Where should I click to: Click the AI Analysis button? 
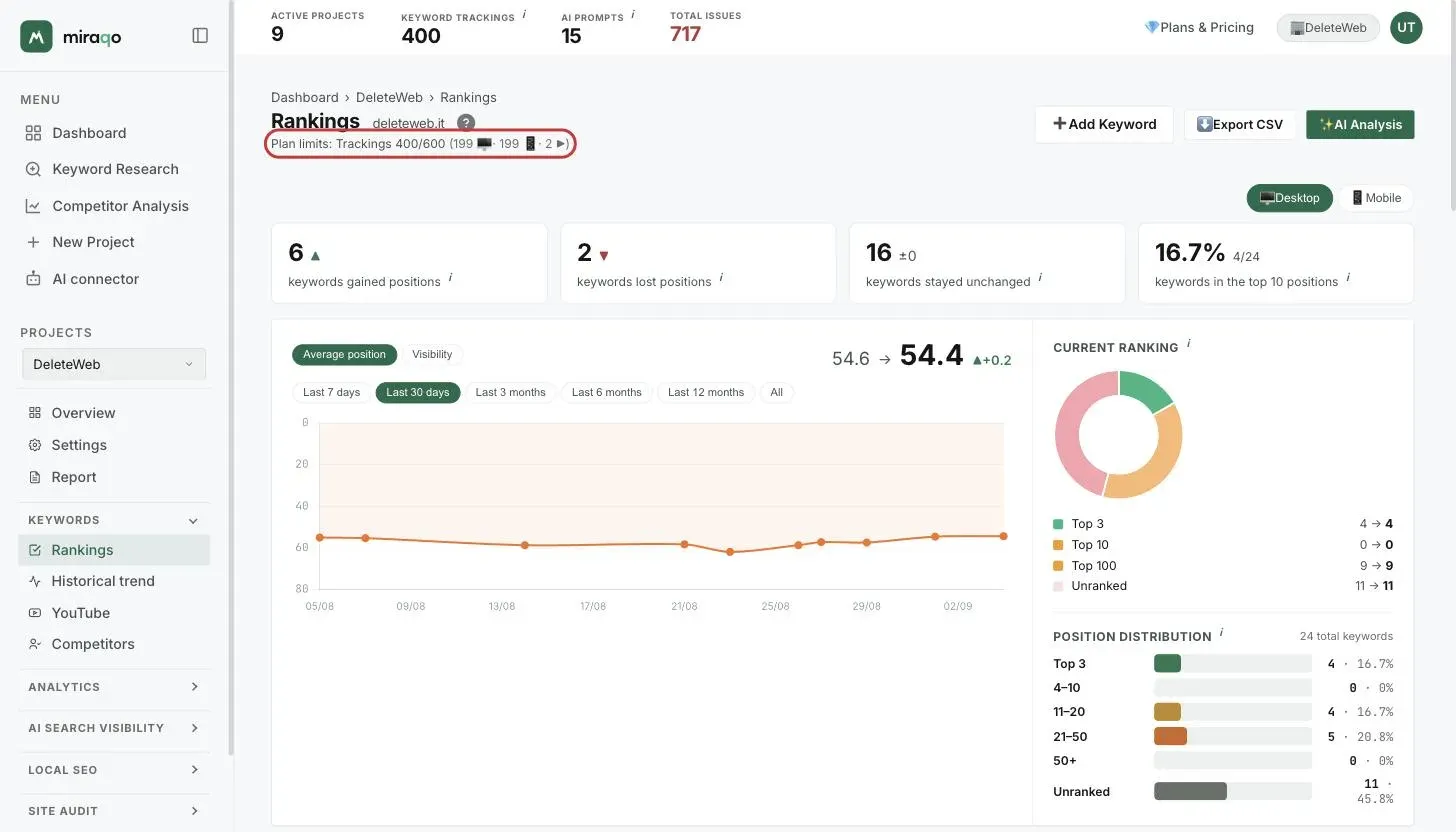1360,125
